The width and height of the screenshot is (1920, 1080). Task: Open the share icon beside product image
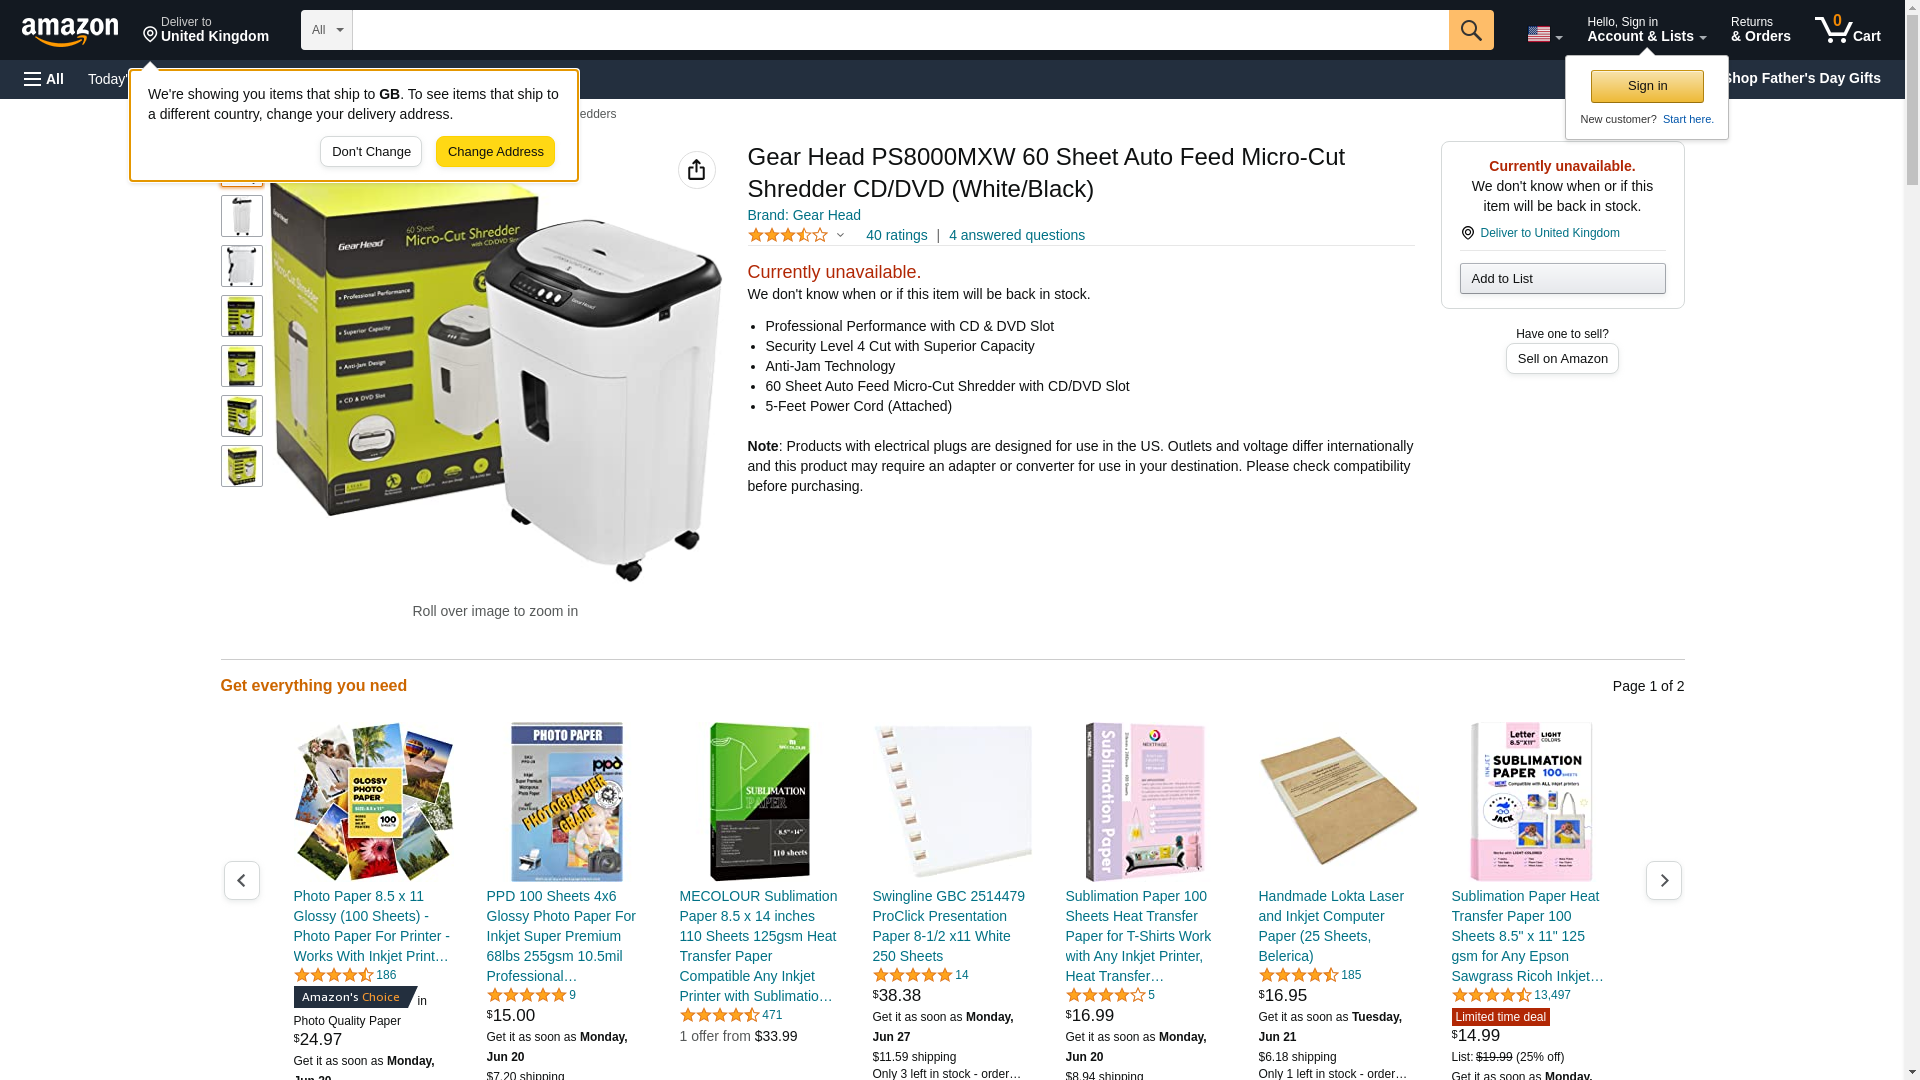[x=697, y=170]
